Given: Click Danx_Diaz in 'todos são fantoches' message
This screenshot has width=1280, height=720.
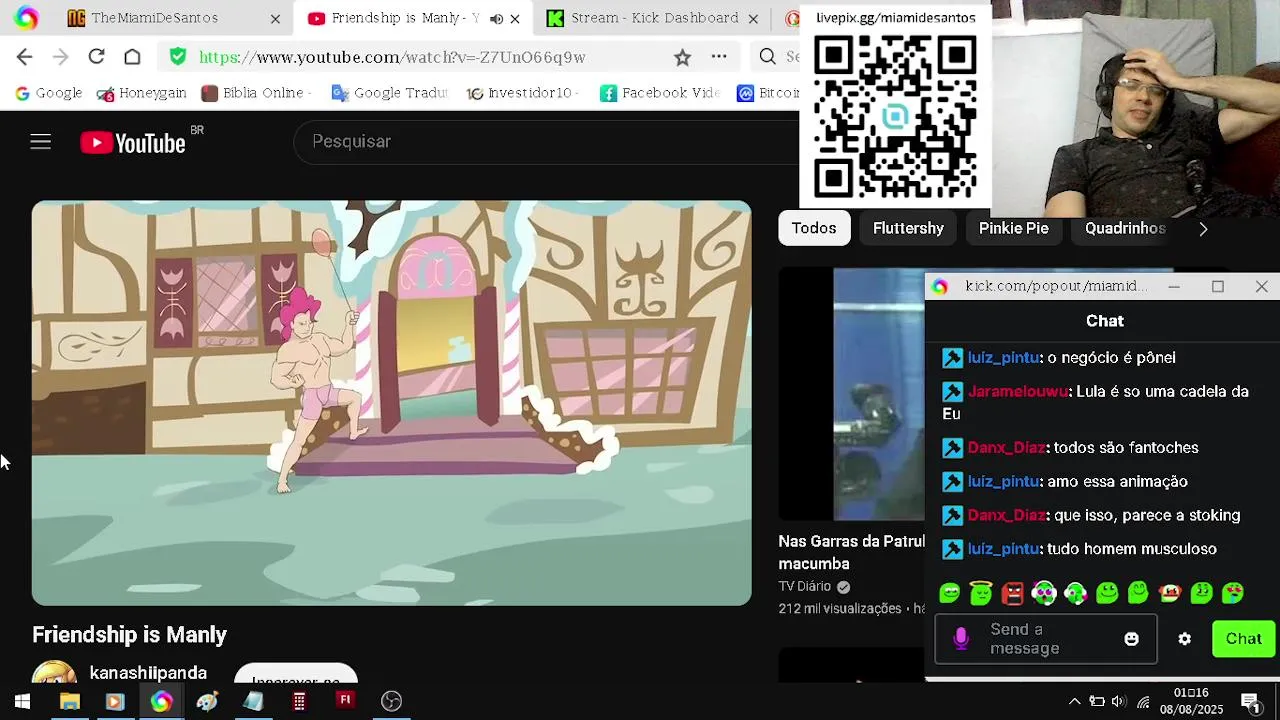Looking at the screenshot, I should [1006, 447].
